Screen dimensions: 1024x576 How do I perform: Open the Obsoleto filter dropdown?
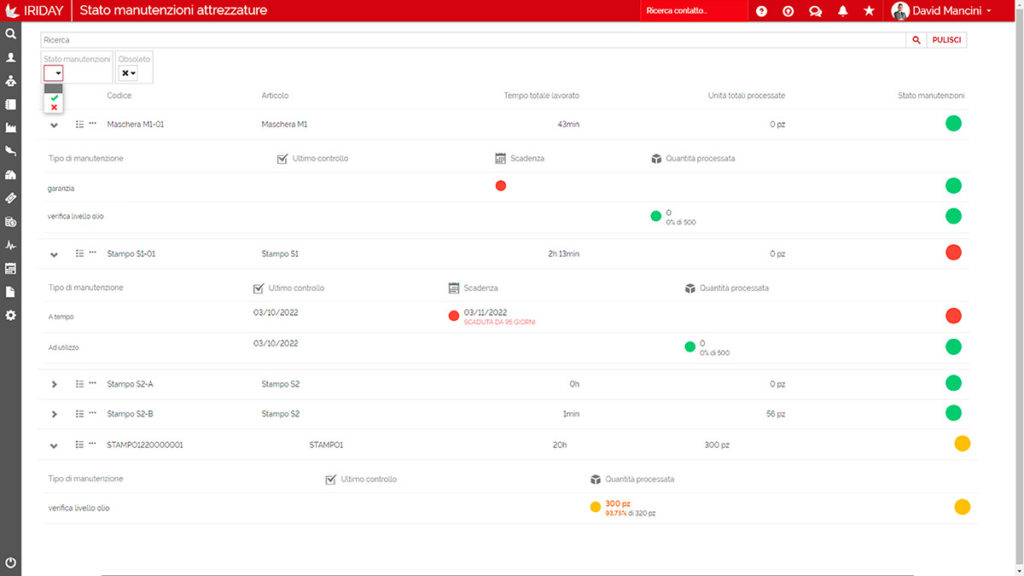[x=129, y=73]
